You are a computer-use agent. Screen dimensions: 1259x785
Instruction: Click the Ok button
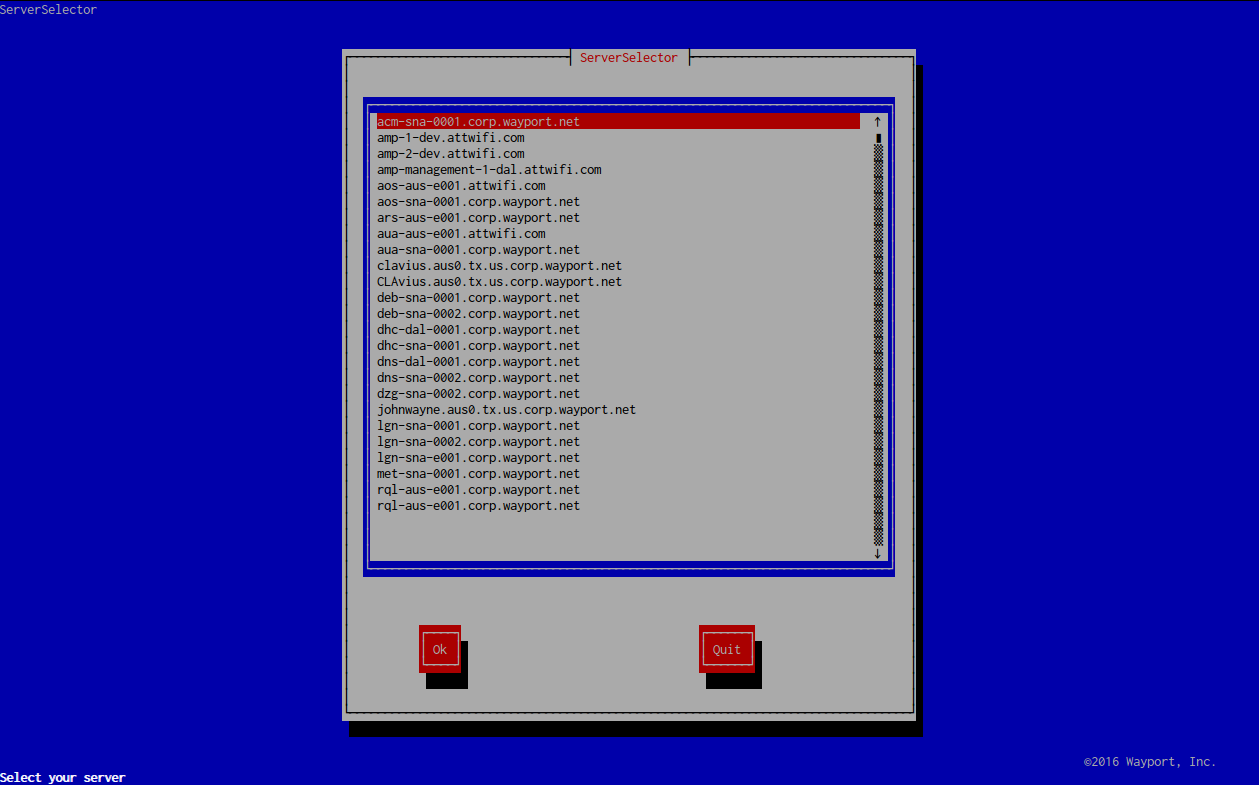(x=439, y=649)
